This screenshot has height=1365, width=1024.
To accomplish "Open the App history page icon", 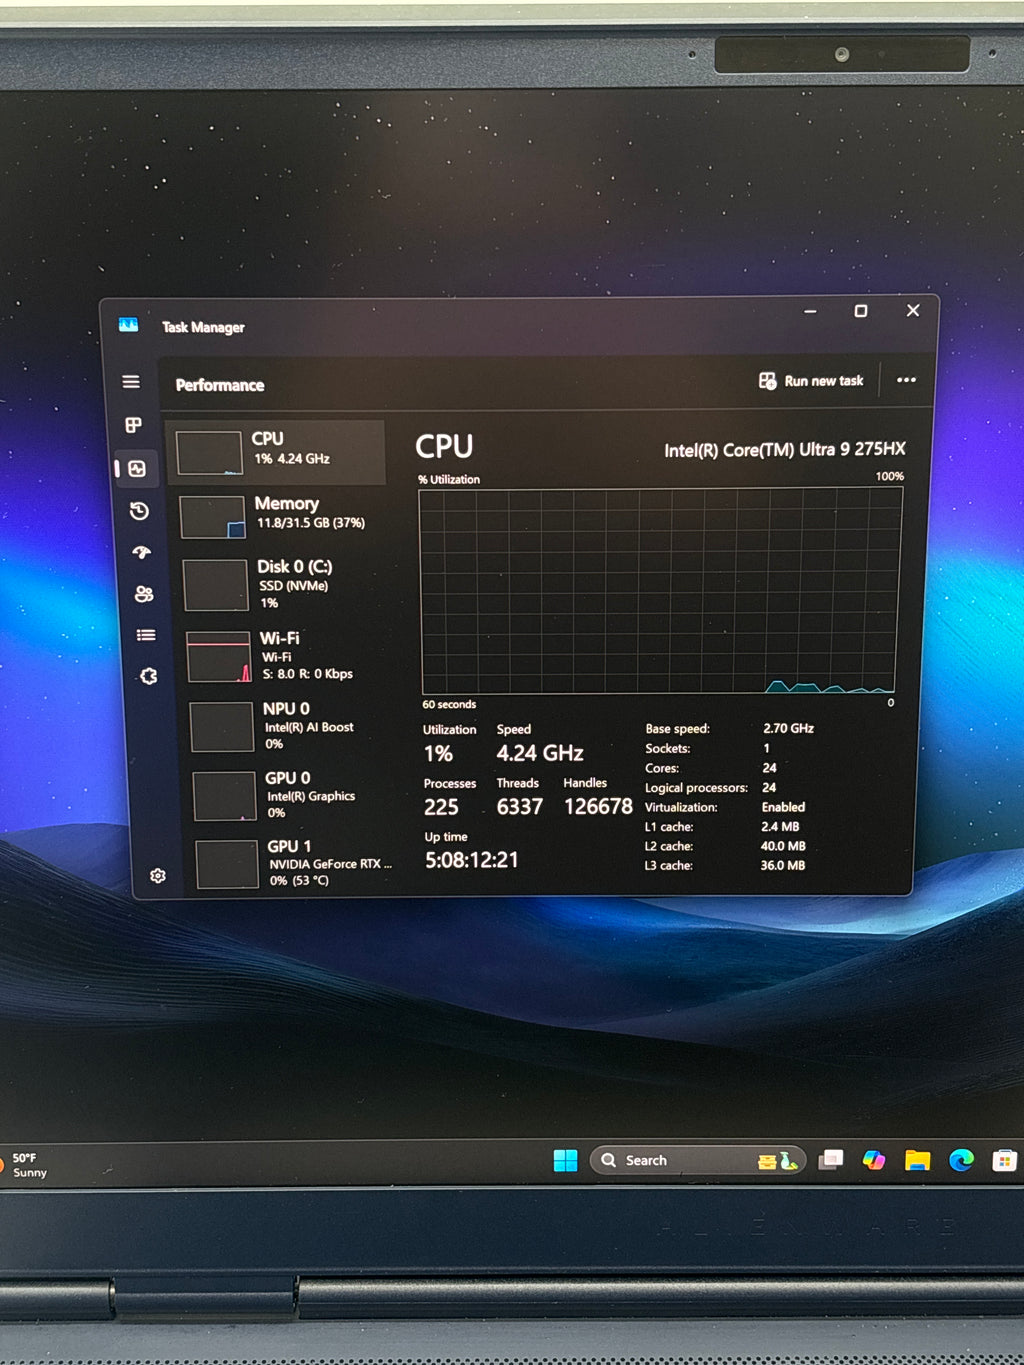I will (x=139, y=511).
